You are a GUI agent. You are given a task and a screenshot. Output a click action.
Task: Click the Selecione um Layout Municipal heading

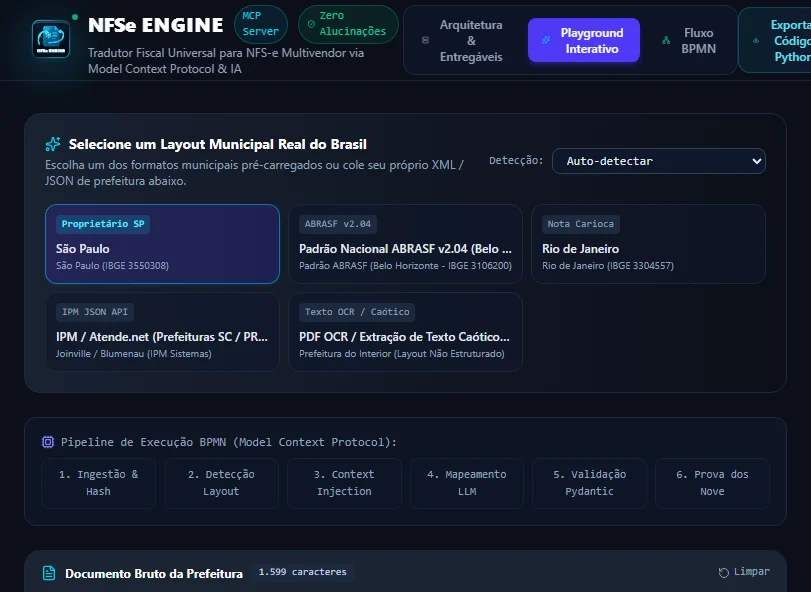tap(218, 144)
